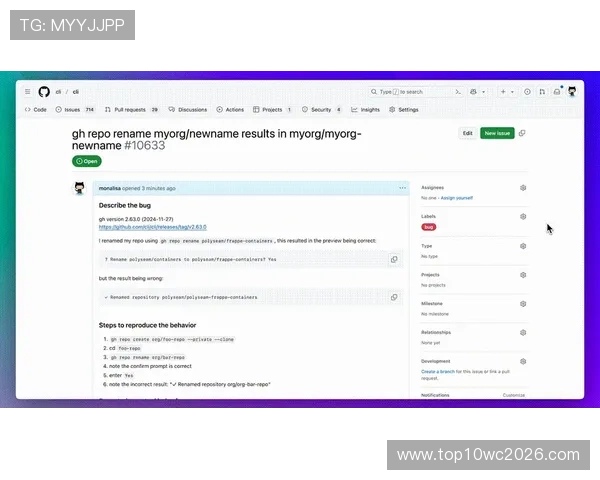The image size is (600, 480).
Task: Open the Relationships gear settings
Action: [523, 333]
